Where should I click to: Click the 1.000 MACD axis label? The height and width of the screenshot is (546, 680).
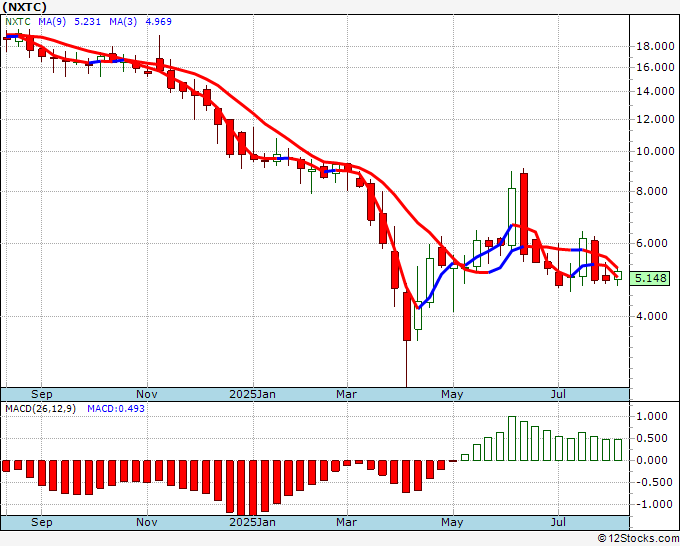click(x=654, y=416)
